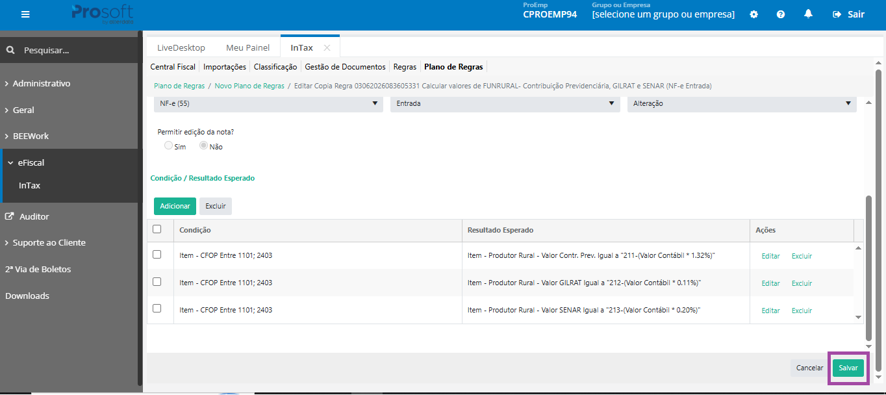Close the InTax tab with X
Screen dimensions: 886x395
tap(327, 48)
